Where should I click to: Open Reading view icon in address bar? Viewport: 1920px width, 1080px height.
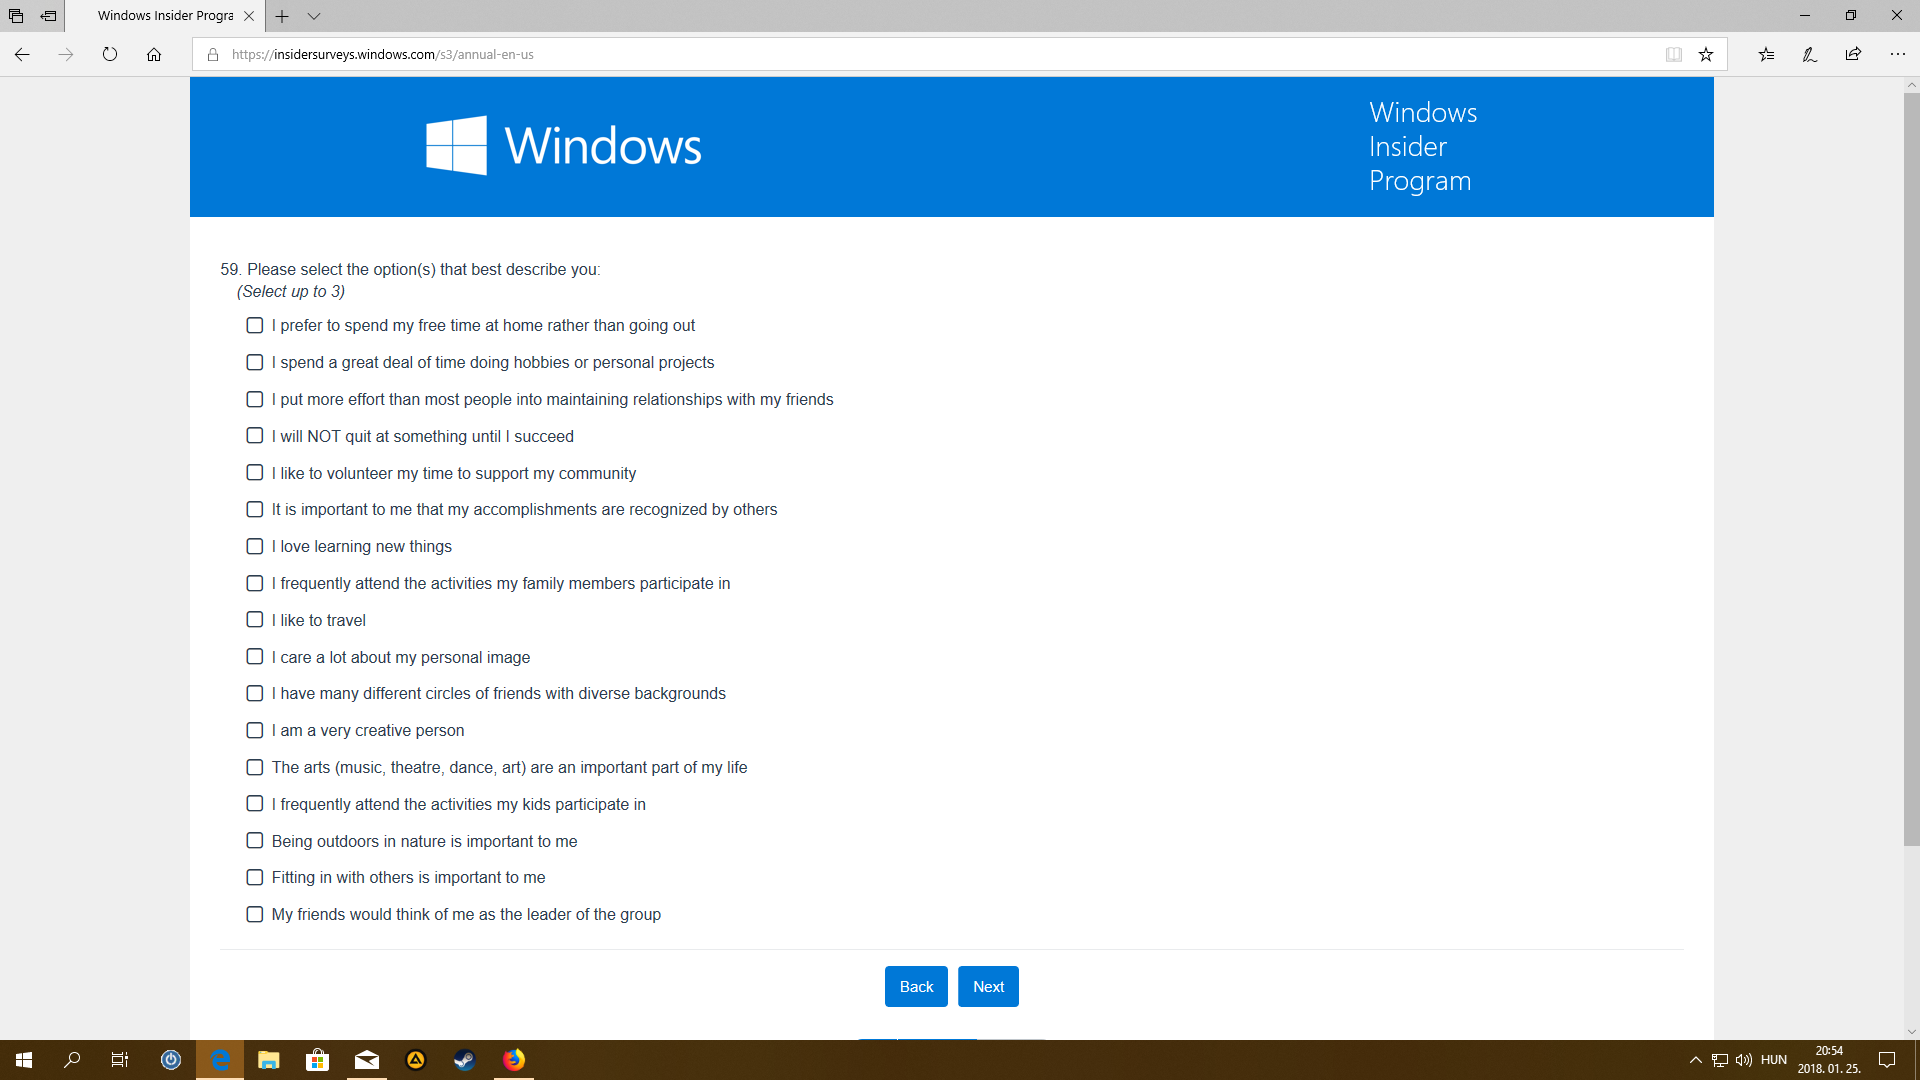pyautogui.click(x=1674, y=55)
